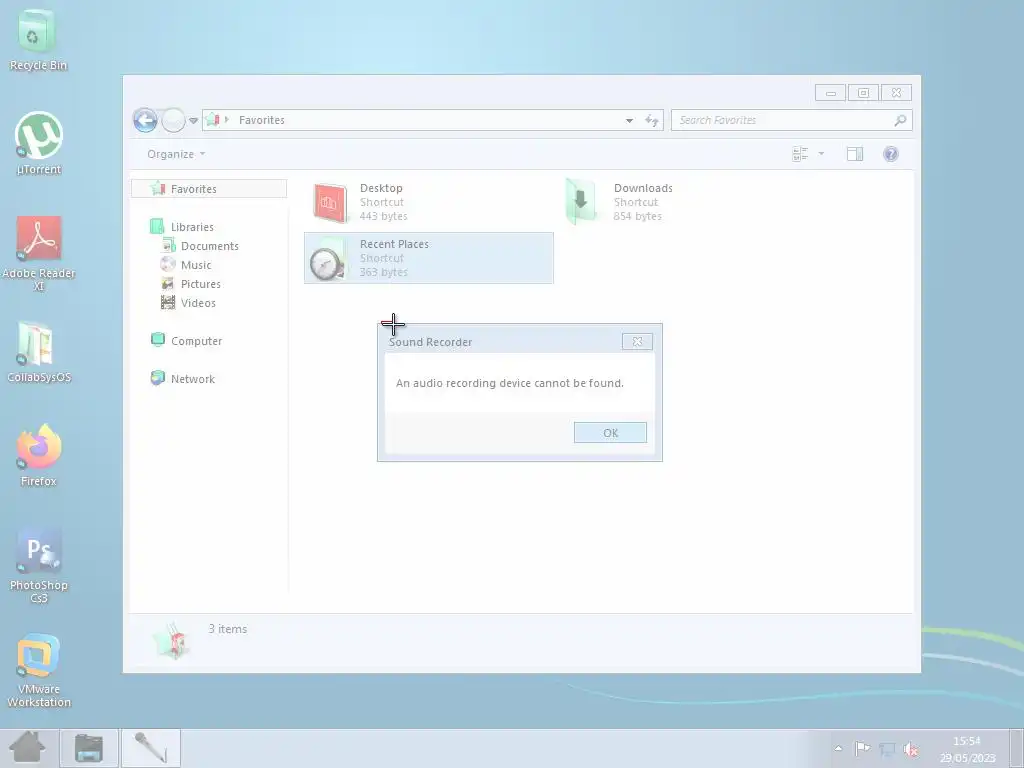Open Documents library in sidebar

tap(200, 246)
